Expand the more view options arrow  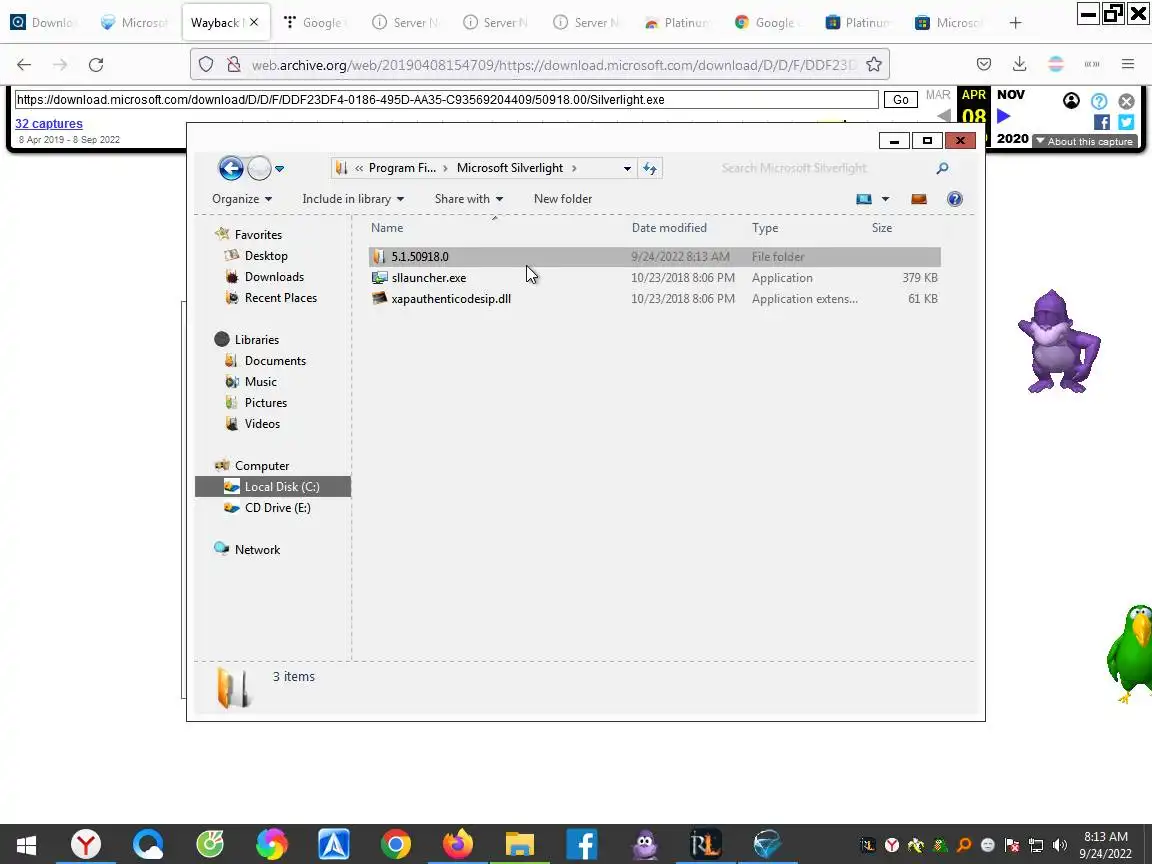click(x=885, y=199)
